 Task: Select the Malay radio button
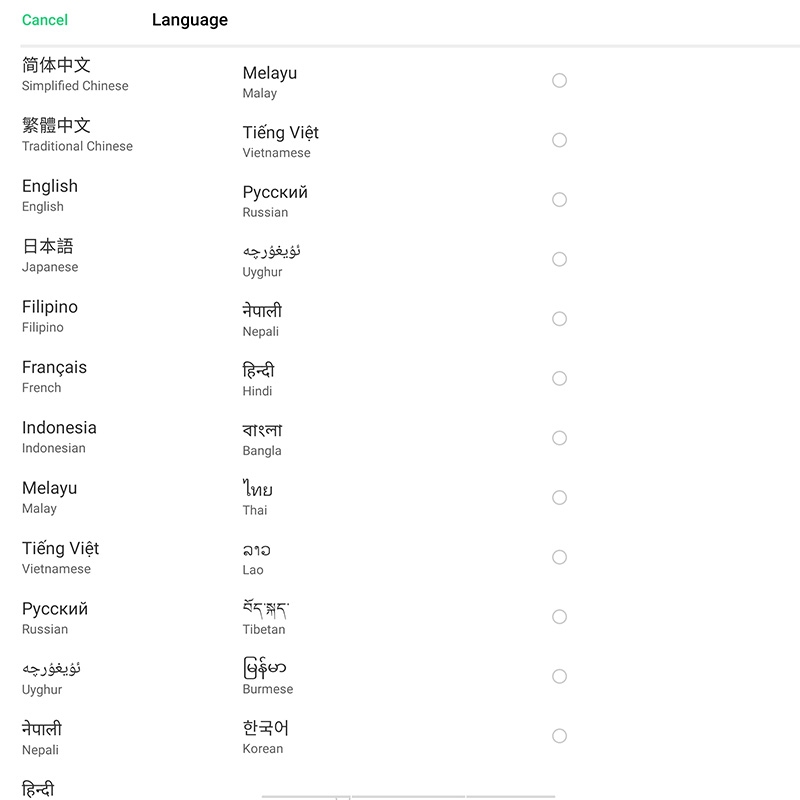coord(559,80)
